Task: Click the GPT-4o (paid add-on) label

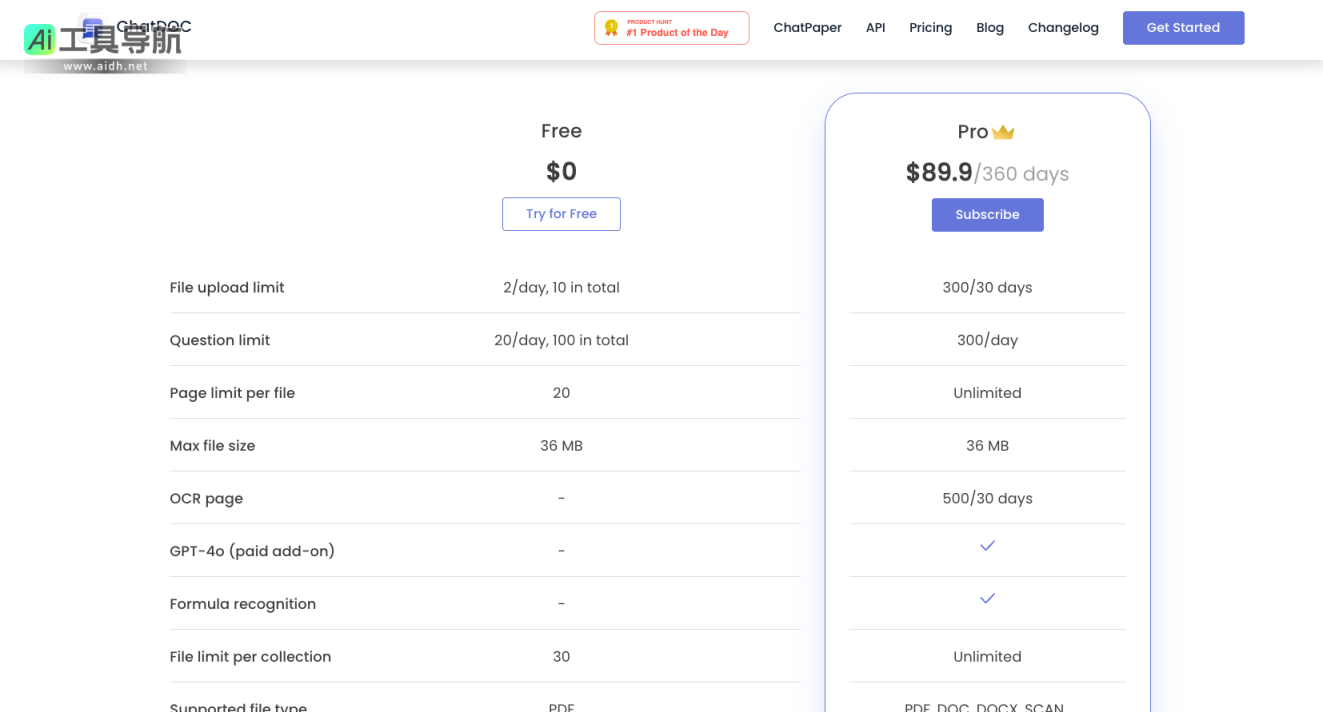Action: pyautogui.click(x=252, y=551)
